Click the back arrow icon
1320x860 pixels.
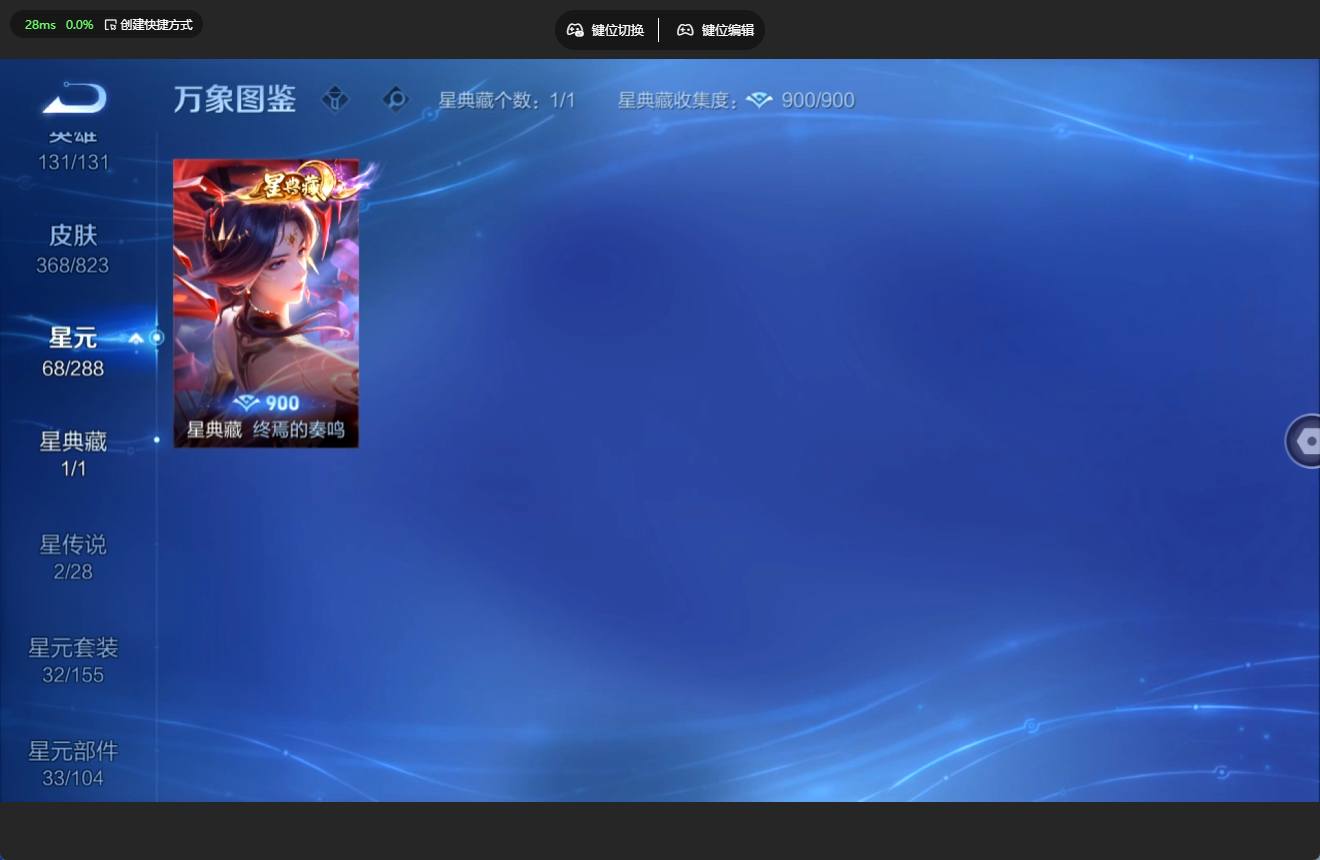pyautogui.click(x=74, y=99)
